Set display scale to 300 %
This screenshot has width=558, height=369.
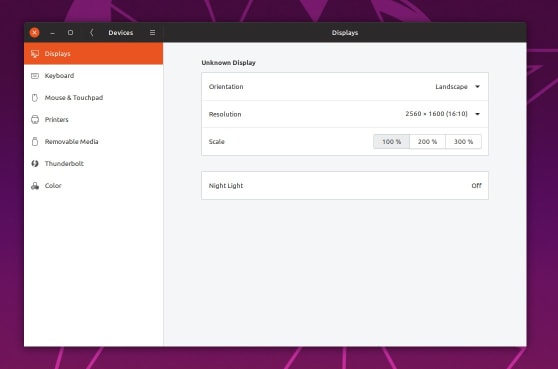click(463, 142)
